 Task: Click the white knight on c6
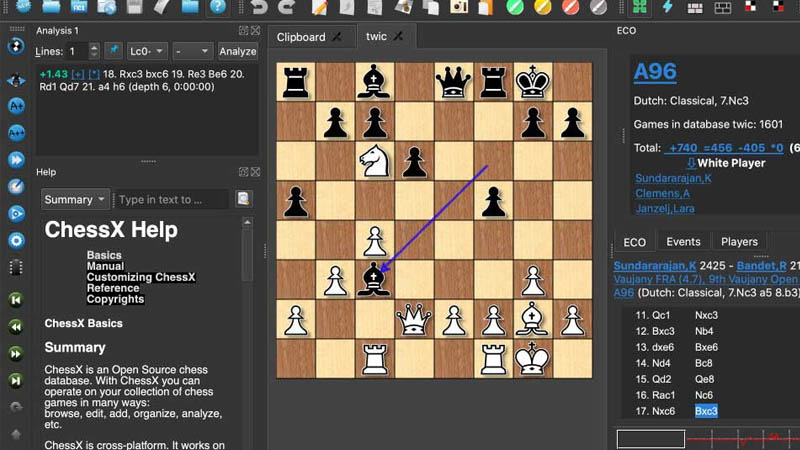(x=374, y=161)
